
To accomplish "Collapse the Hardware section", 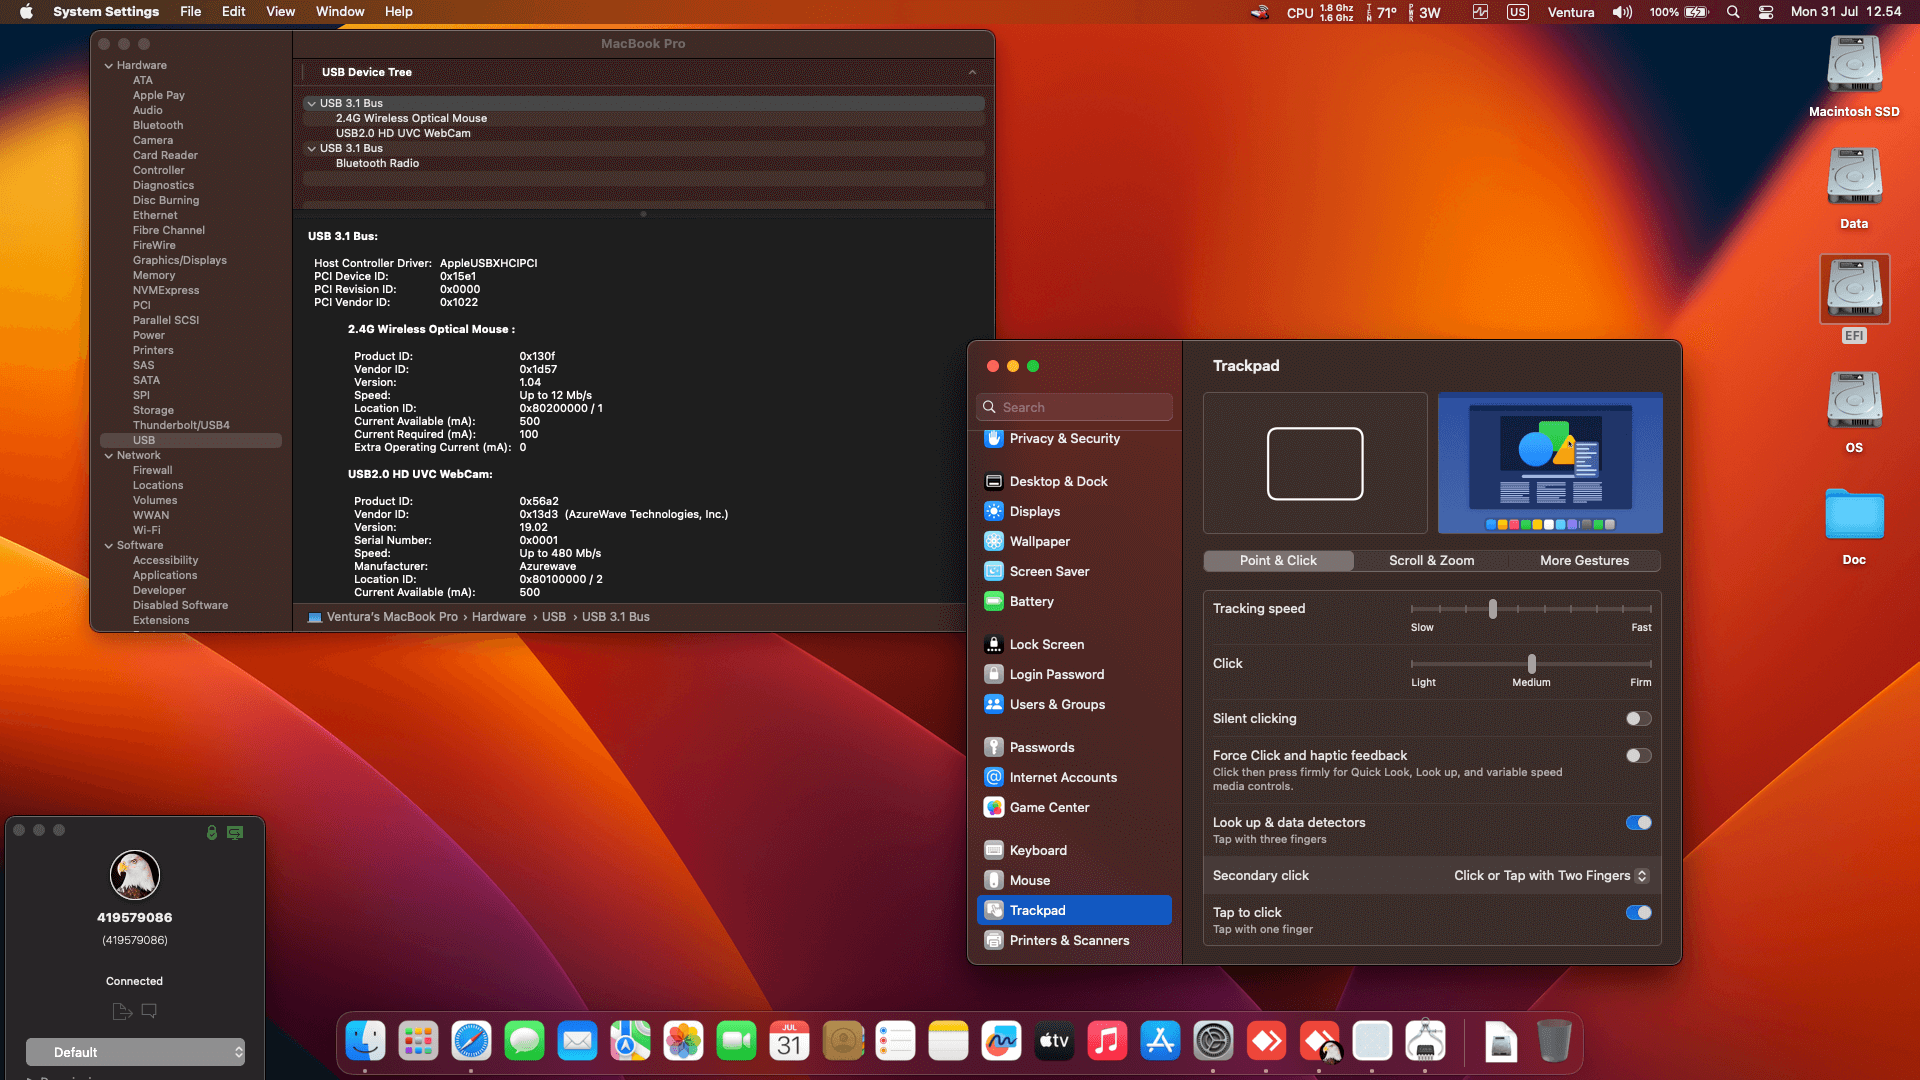I will (x=109, y=65).
